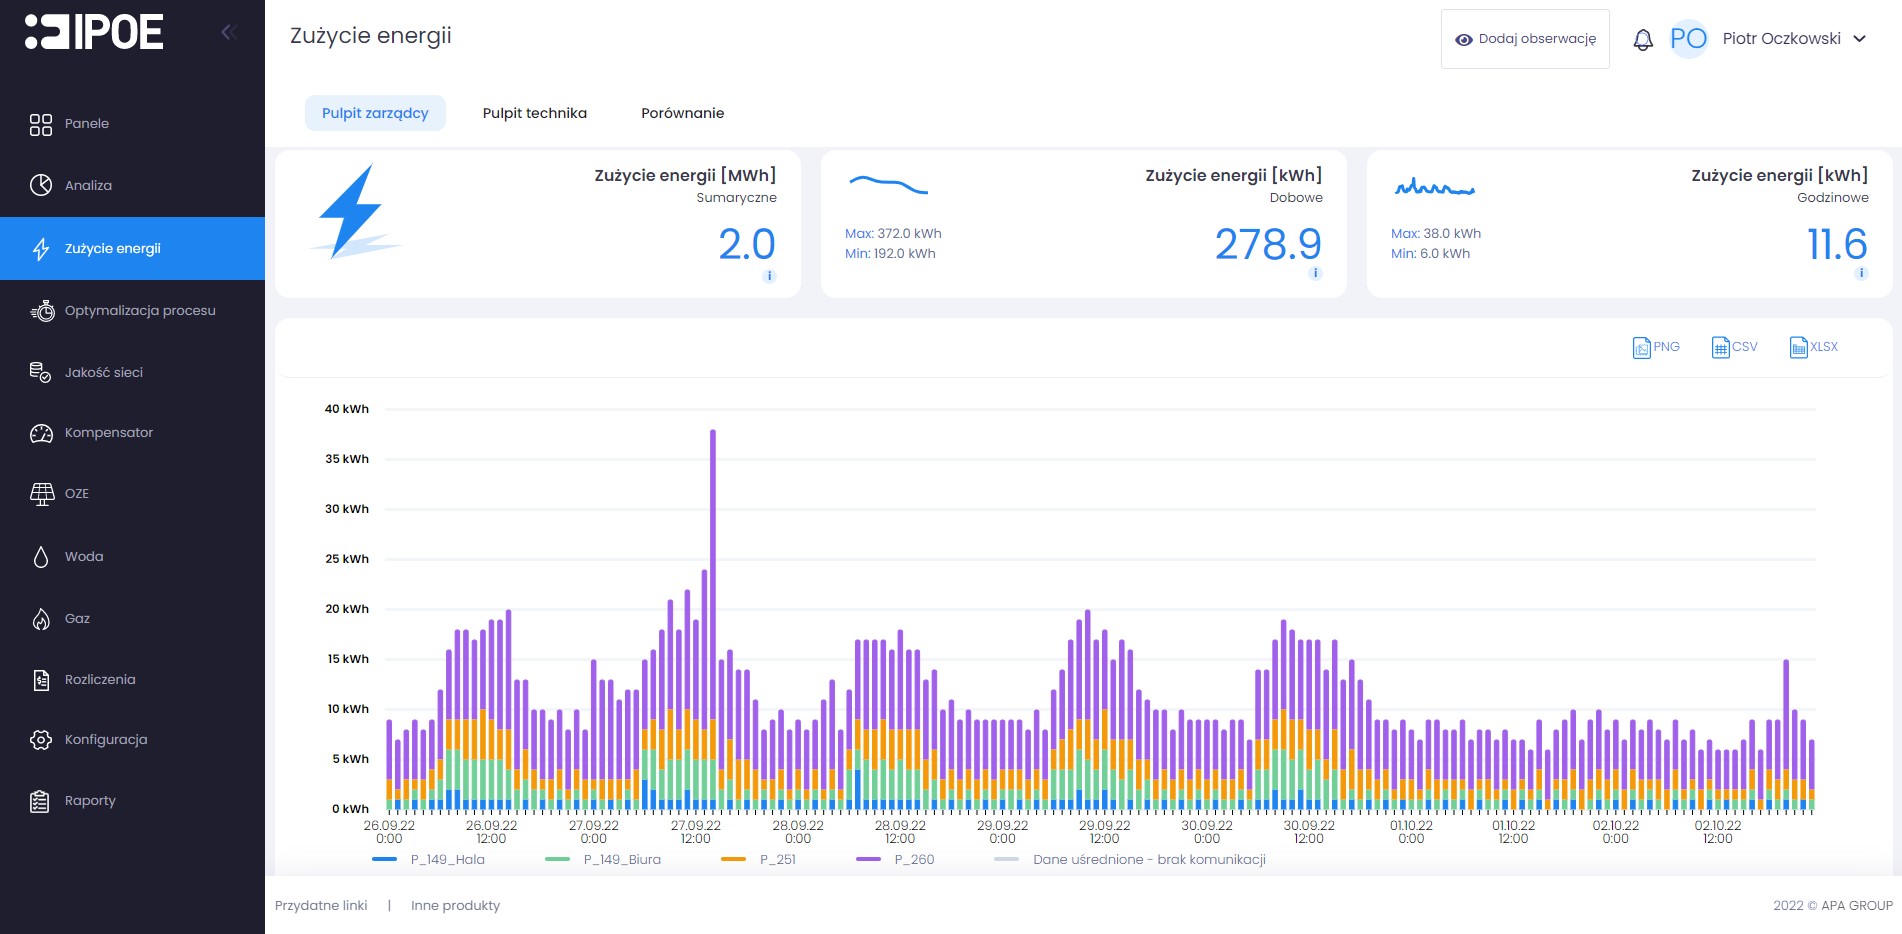Hide the P_251 series in legend
The image size is (1902, 934).
point(777,859)
